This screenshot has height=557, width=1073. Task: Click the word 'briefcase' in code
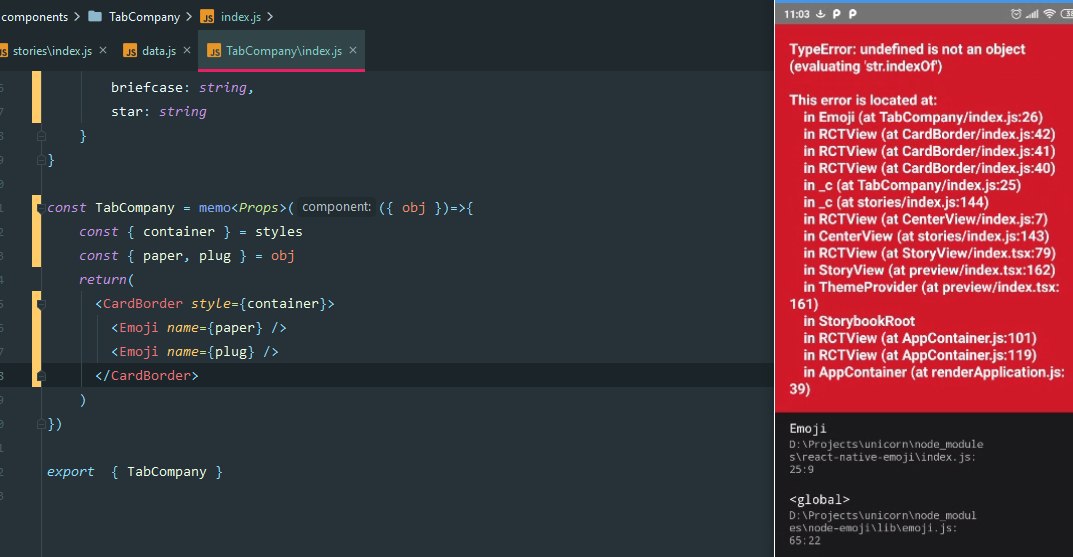tap(146, 88)
